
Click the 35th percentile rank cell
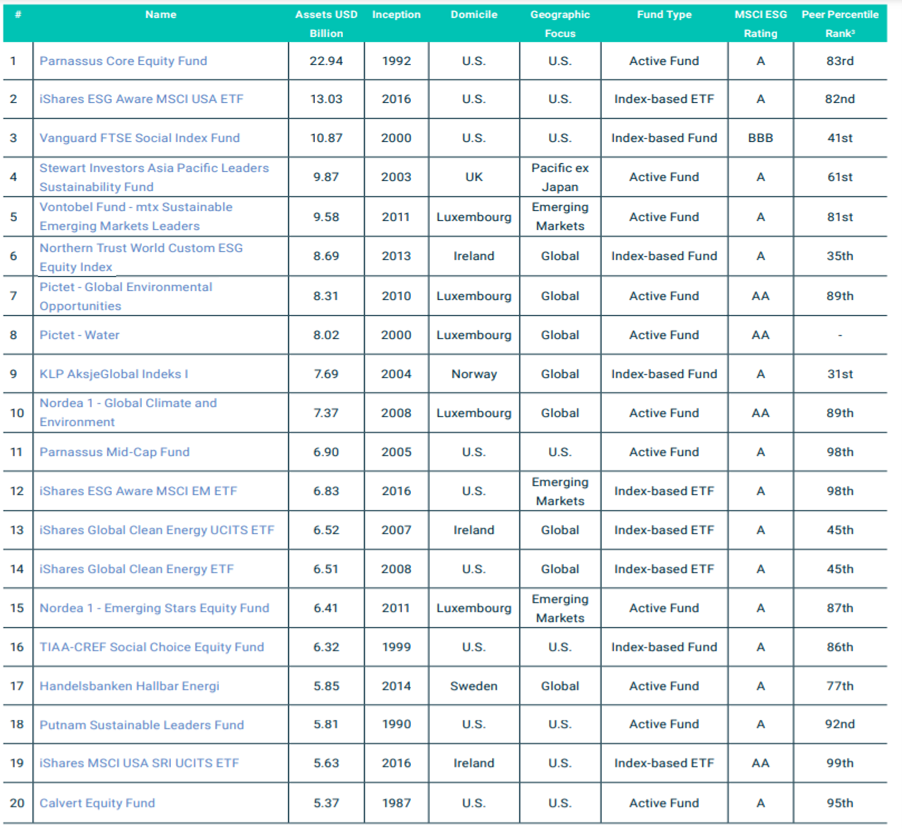coord(840,256)
